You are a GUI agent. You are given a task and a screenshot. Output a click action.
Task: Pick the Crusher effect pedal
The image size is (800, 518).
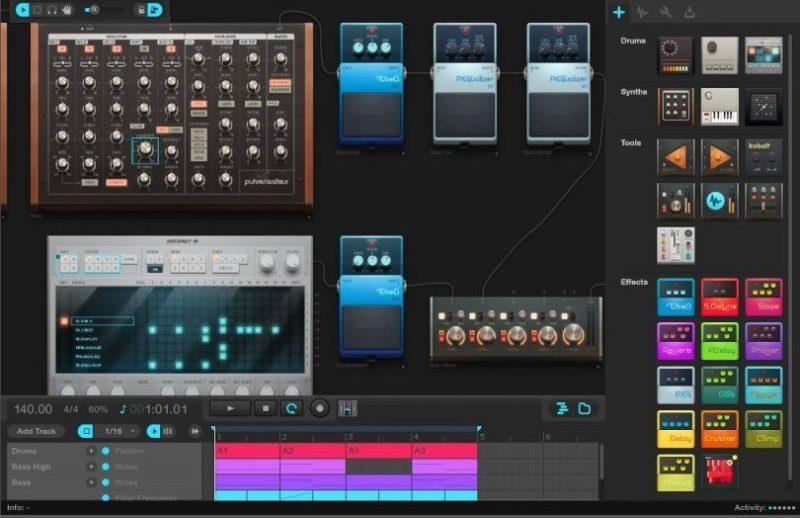point(720,429)
